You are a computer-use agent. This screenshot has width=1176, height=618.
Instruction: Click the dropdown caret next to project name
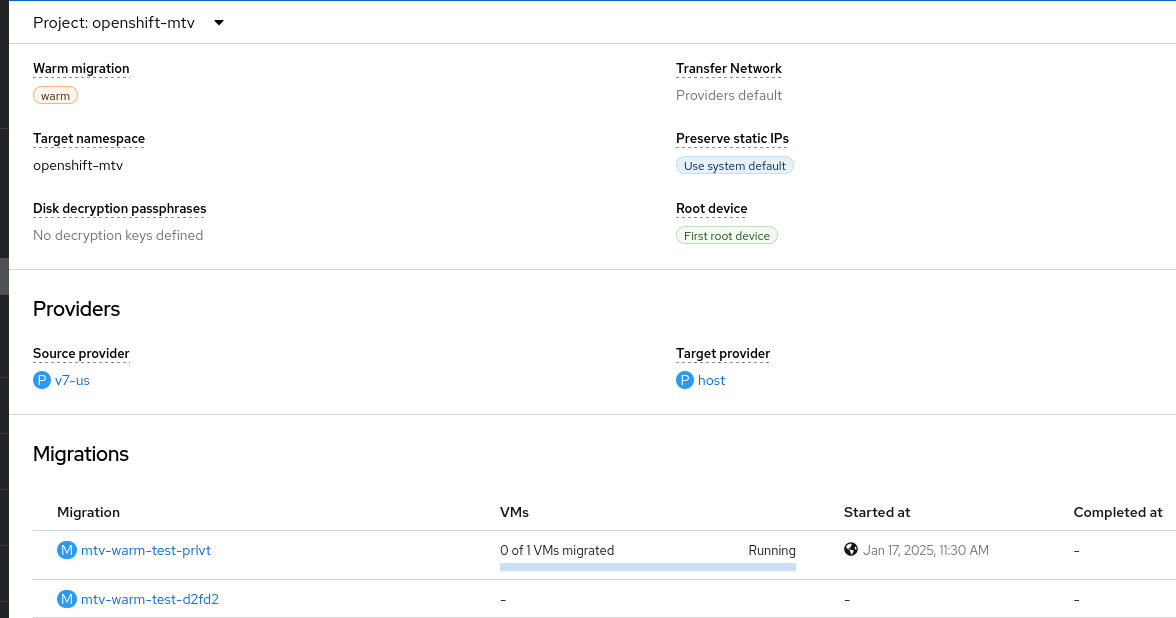[x=219, y=22]
